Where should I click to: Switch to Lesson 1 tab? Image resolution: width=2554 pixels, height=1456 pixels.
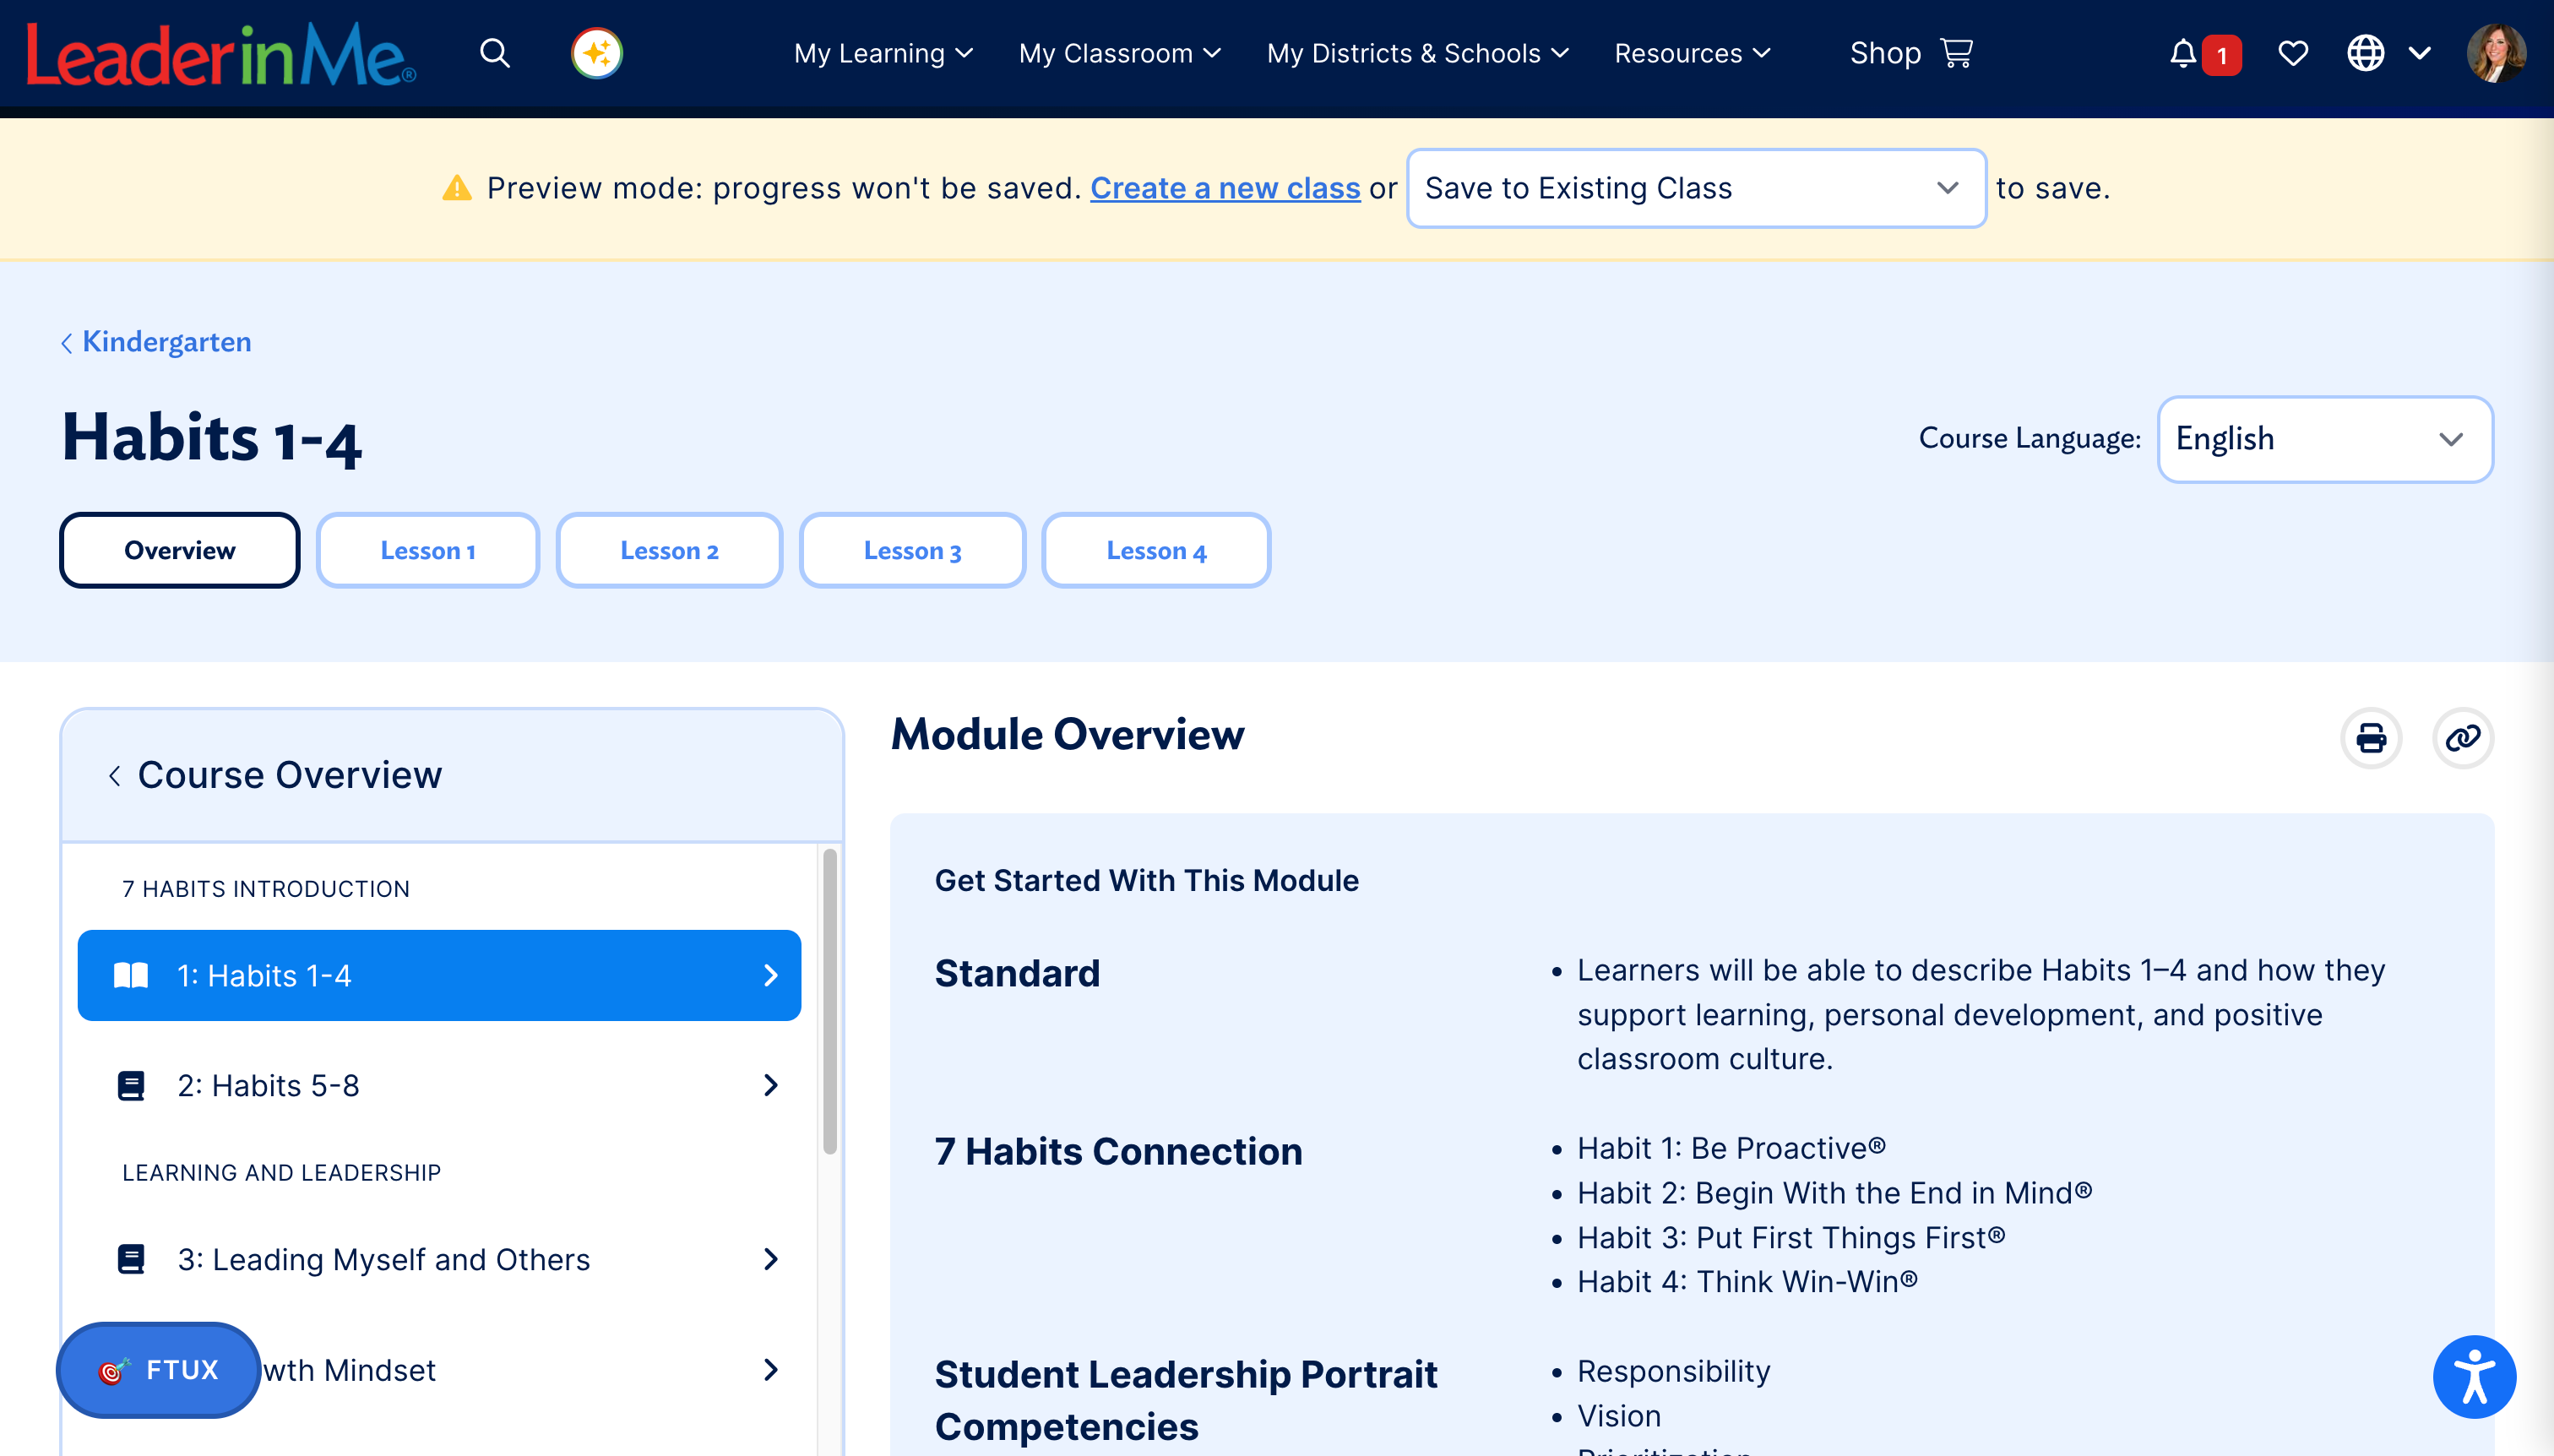[x=427, y=550]
